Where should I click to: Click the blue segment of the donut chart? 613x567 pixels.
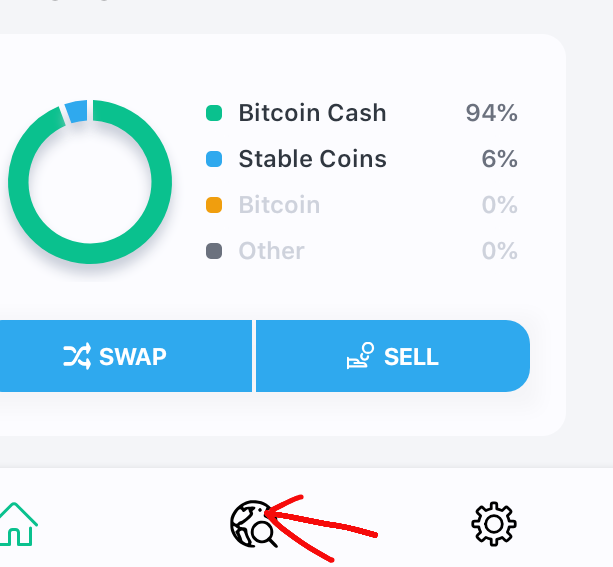pos(77,111)
